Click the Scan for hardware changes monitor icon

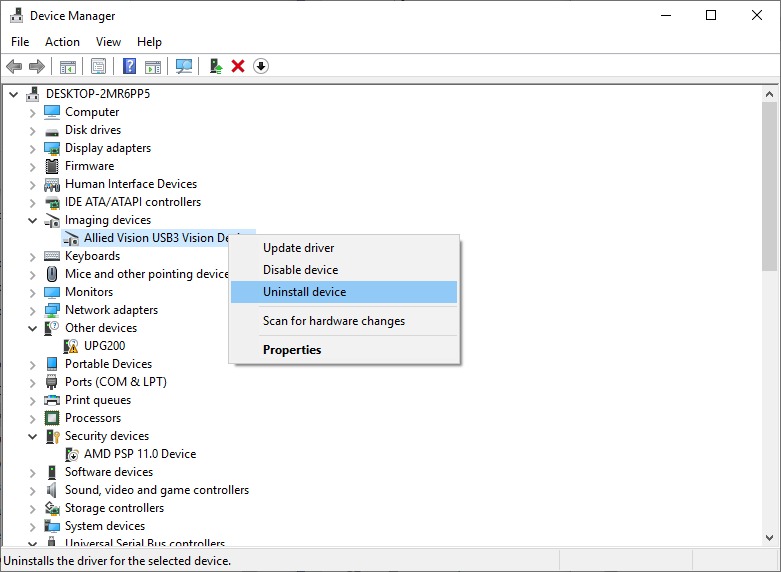pyautogui.click(x=184, y=66)
